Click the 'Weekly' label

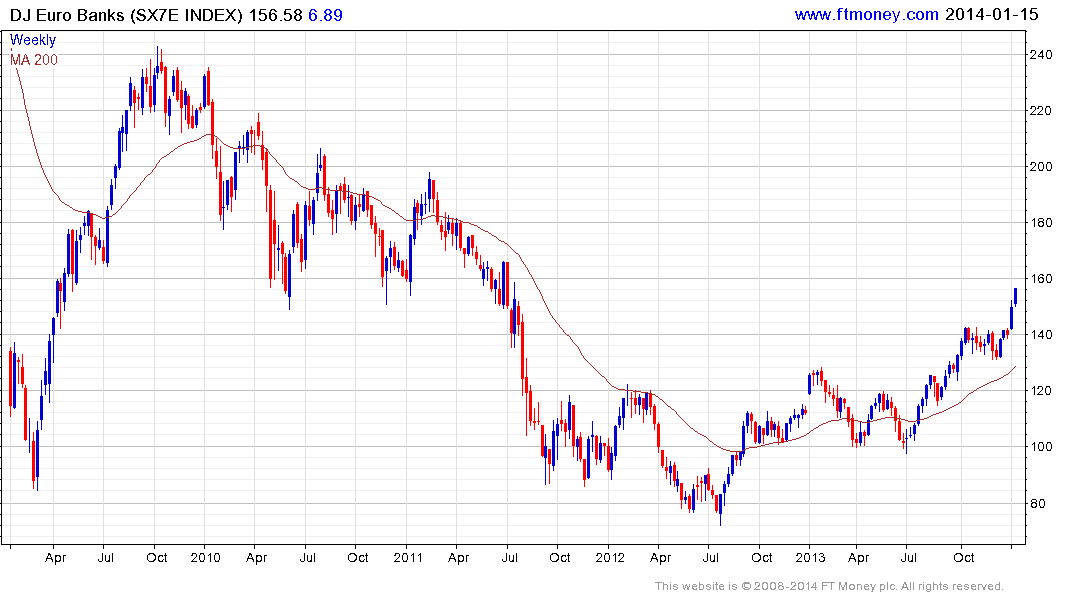coord(33,40)
